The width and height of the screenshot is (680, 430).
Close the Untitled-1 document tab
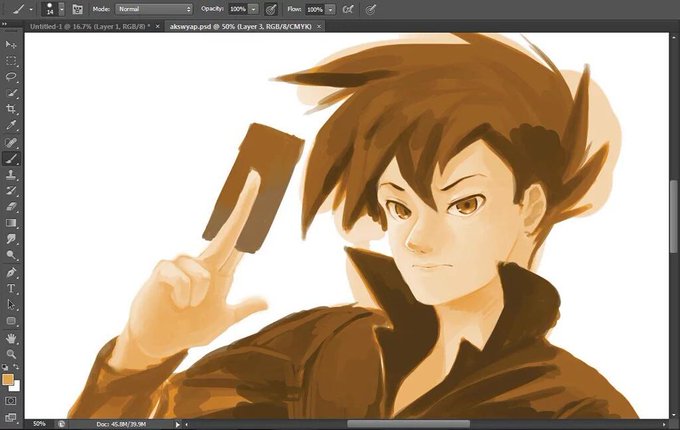(157, 26)
